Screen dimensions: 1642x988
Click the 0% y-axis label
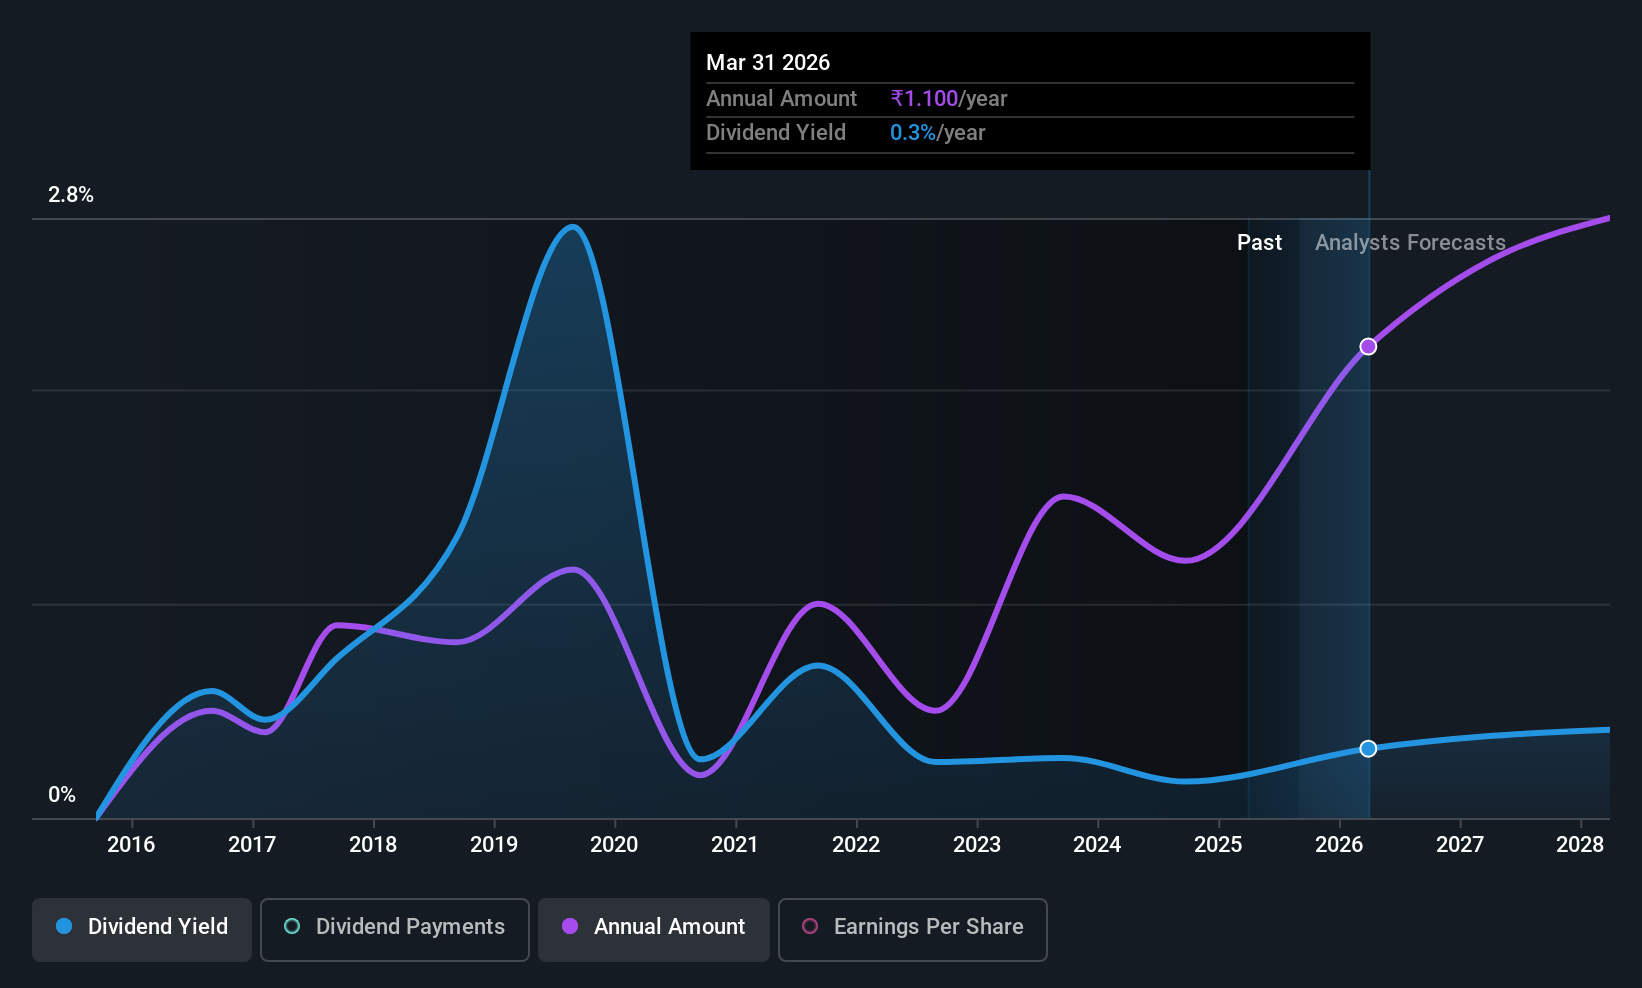(62, 795)
